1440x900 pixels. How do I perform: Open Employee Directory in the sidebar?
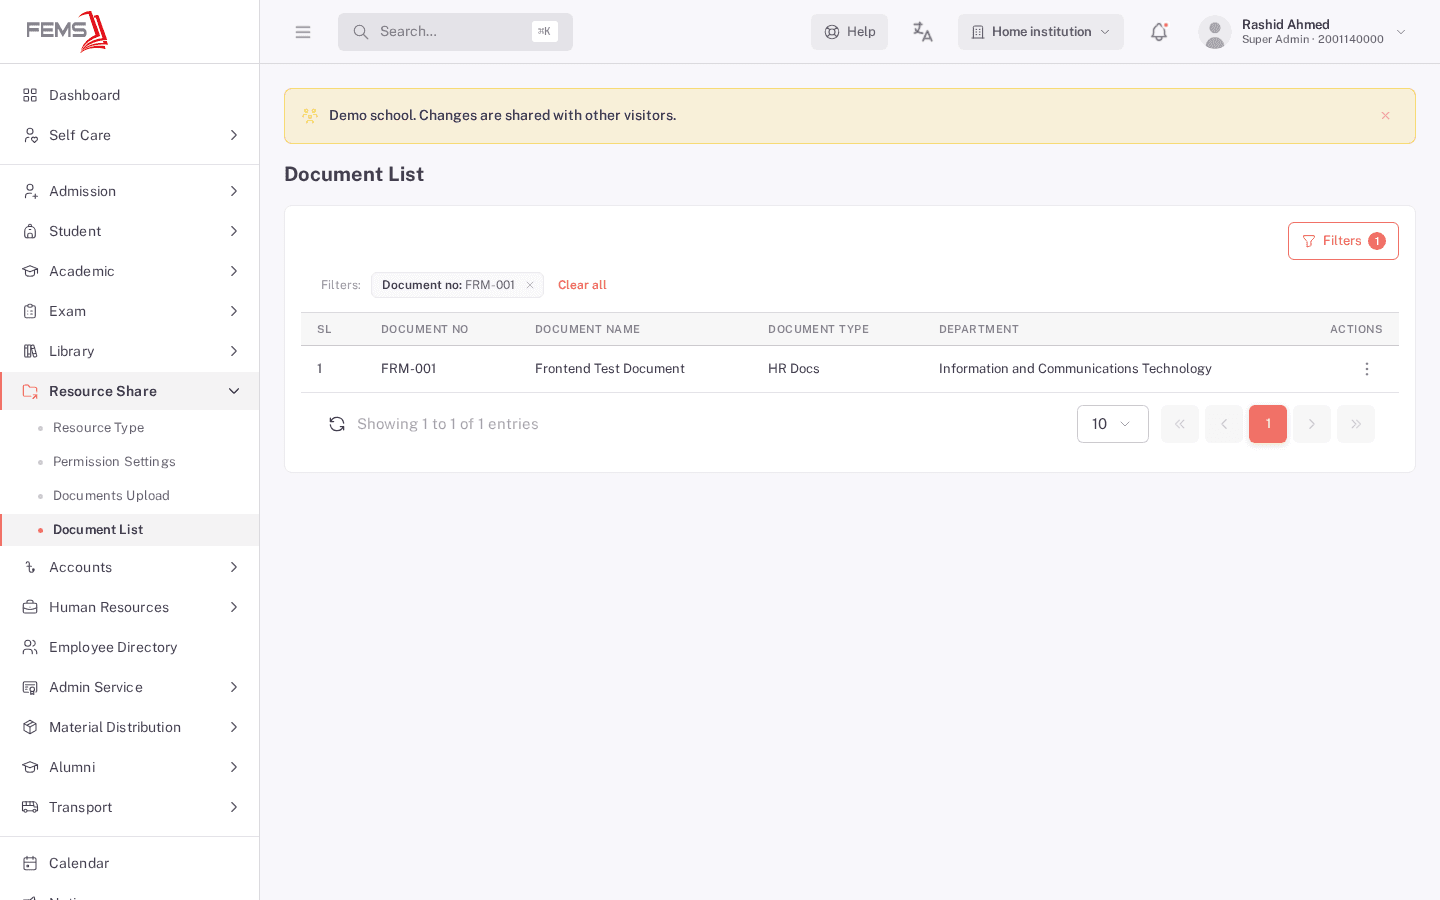(130, 647)
